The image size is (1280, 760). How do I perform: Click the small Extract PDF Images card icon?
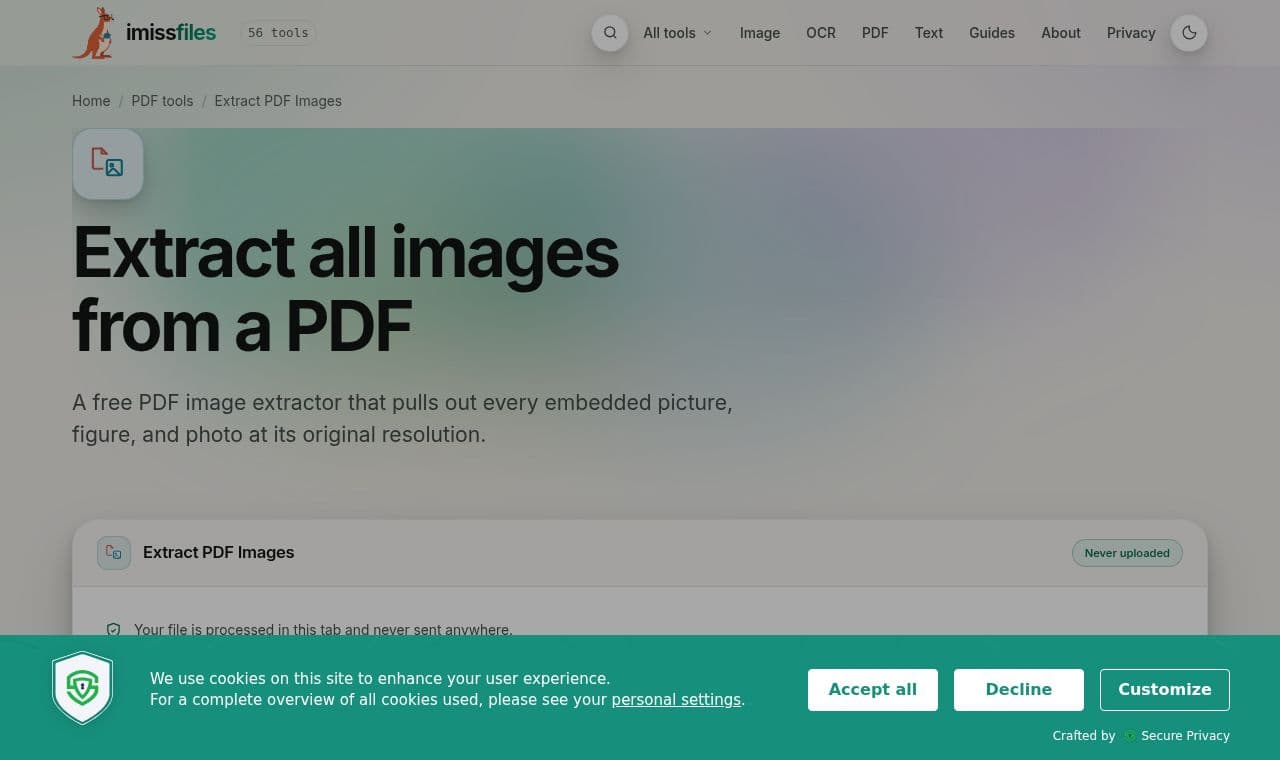pyautogui.click(x=114, y=552)
